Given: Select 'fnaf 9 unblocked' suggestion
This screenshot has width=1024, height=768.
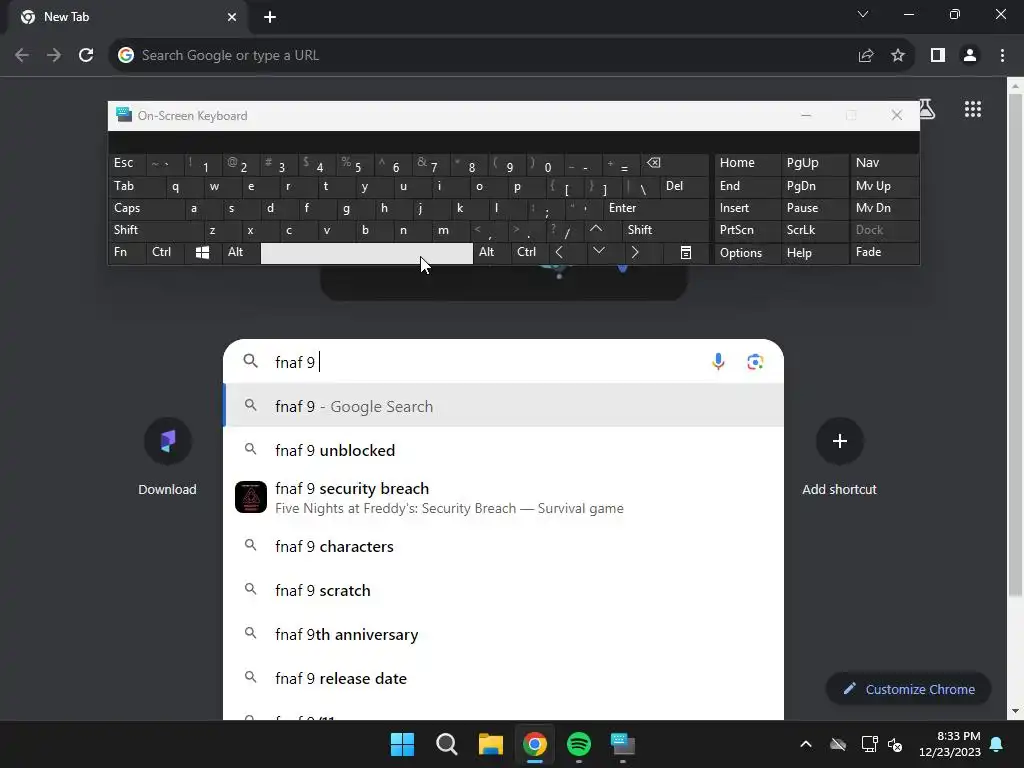Looking at the screenshot, I should pos(504,450).
